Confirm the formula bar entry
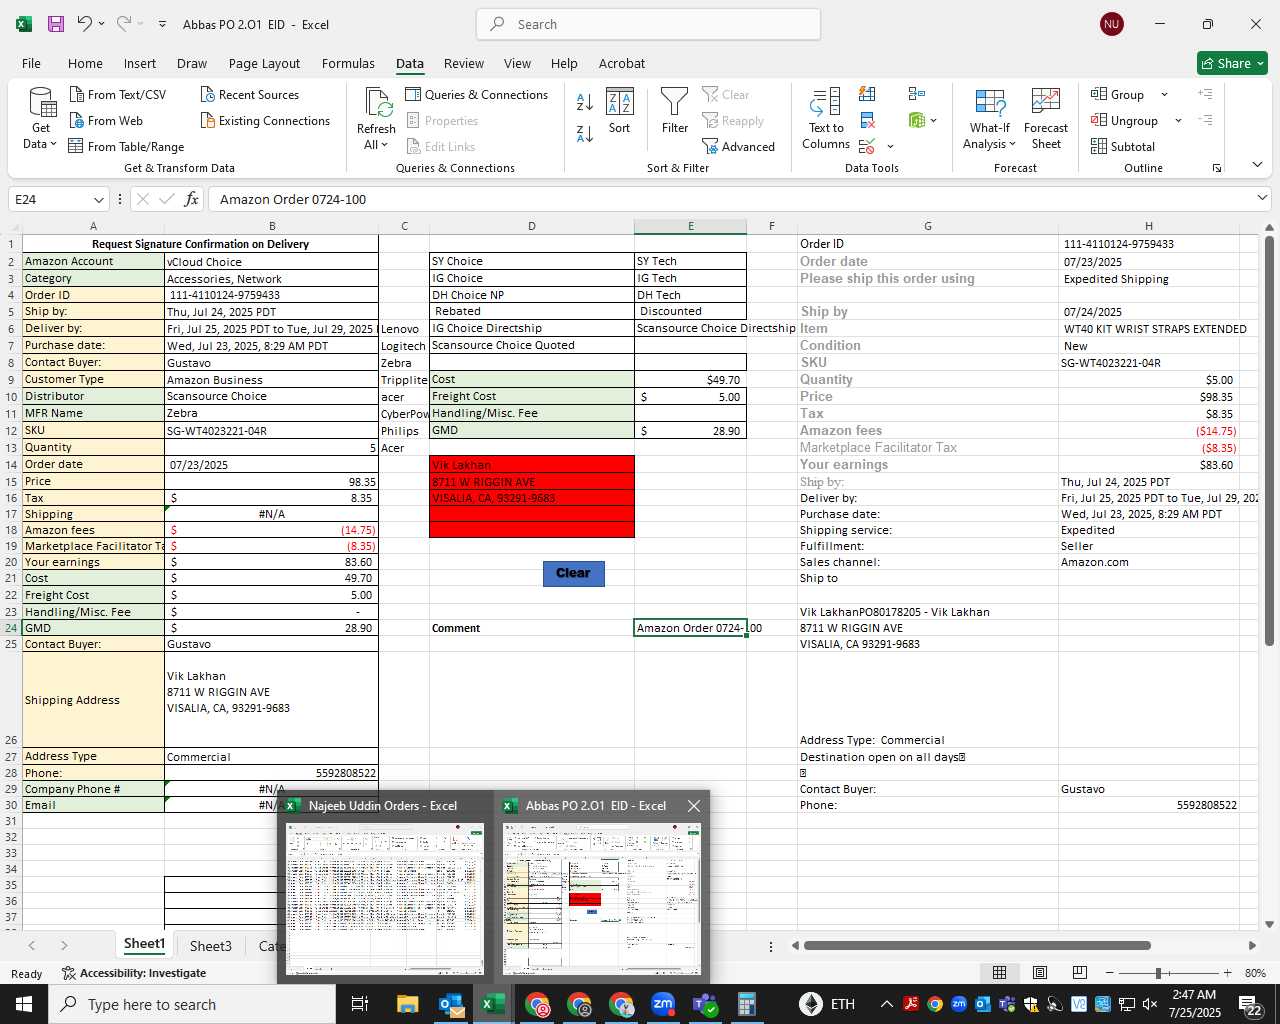 click(167, 199)
